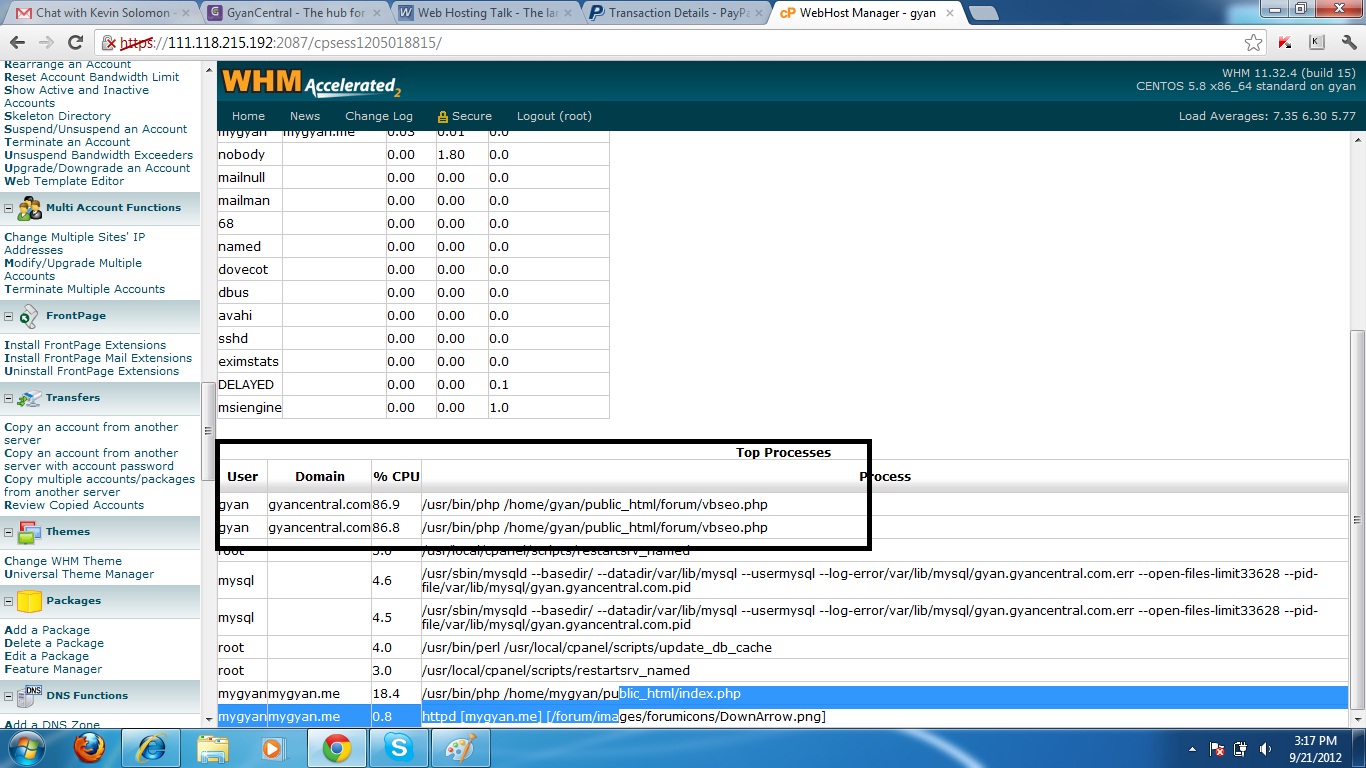Image resolution: width=1366 pixels, height=768 pixels.
Task: Open the WHM Home menu item
Action: 248,116
